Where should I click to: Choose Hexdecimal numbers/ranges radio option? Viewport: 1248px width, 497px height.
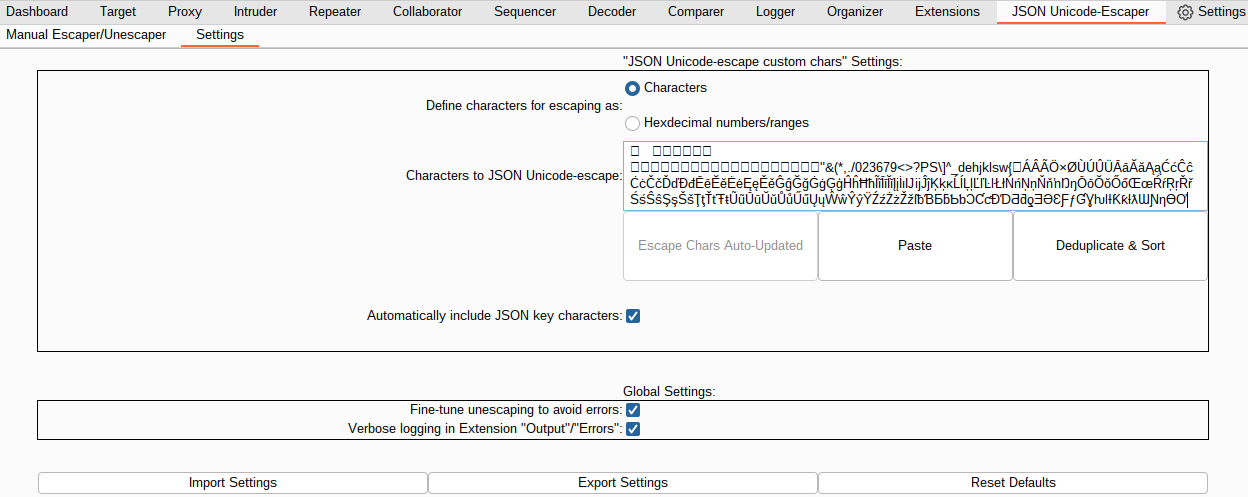[x=632, y=123]
